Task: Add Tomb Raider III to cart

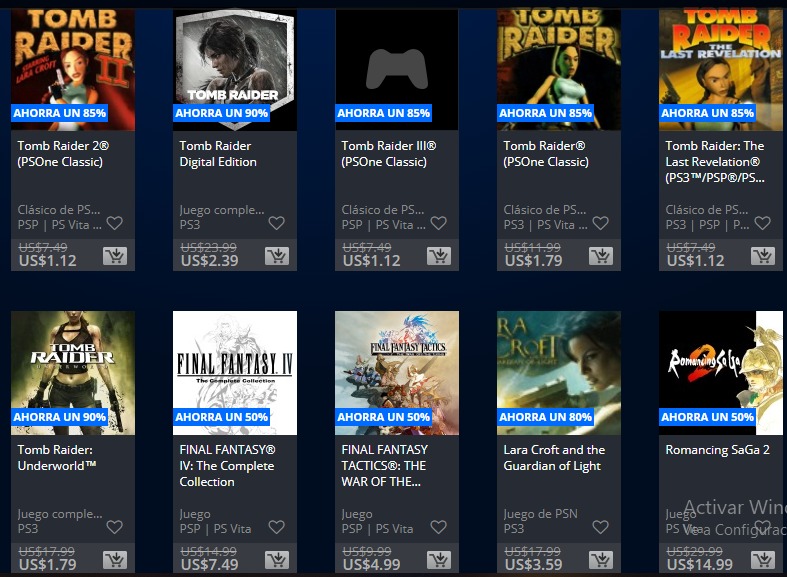Action: click(x=439, y=256)
